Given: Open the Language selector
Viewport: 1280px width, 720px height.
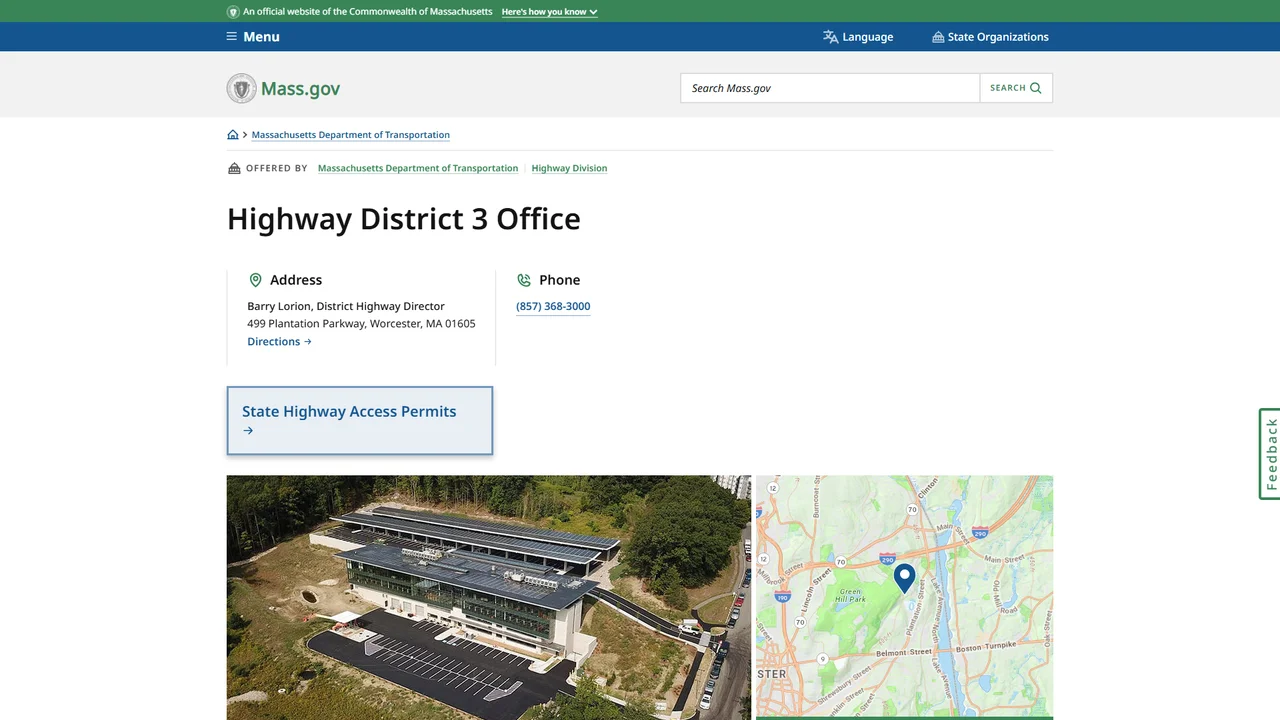Looking at the screenshot, I should pos(858,37).
